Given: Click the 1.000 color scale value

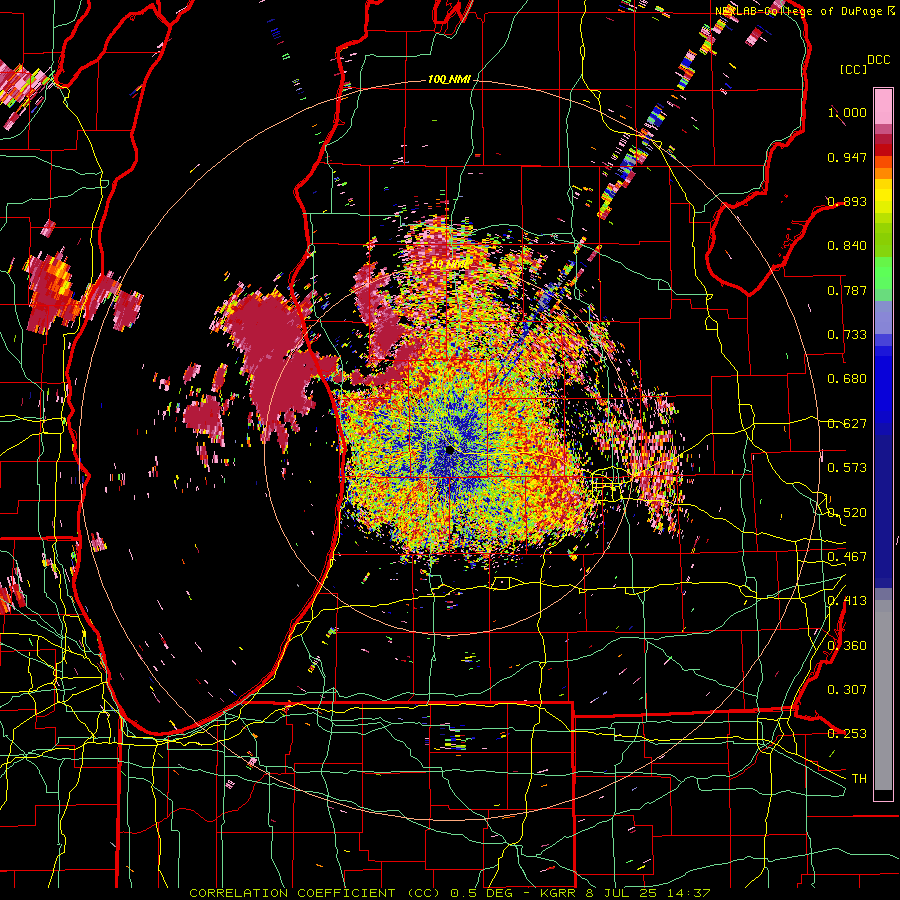Looking at the screenshot, I should (847, 112).
